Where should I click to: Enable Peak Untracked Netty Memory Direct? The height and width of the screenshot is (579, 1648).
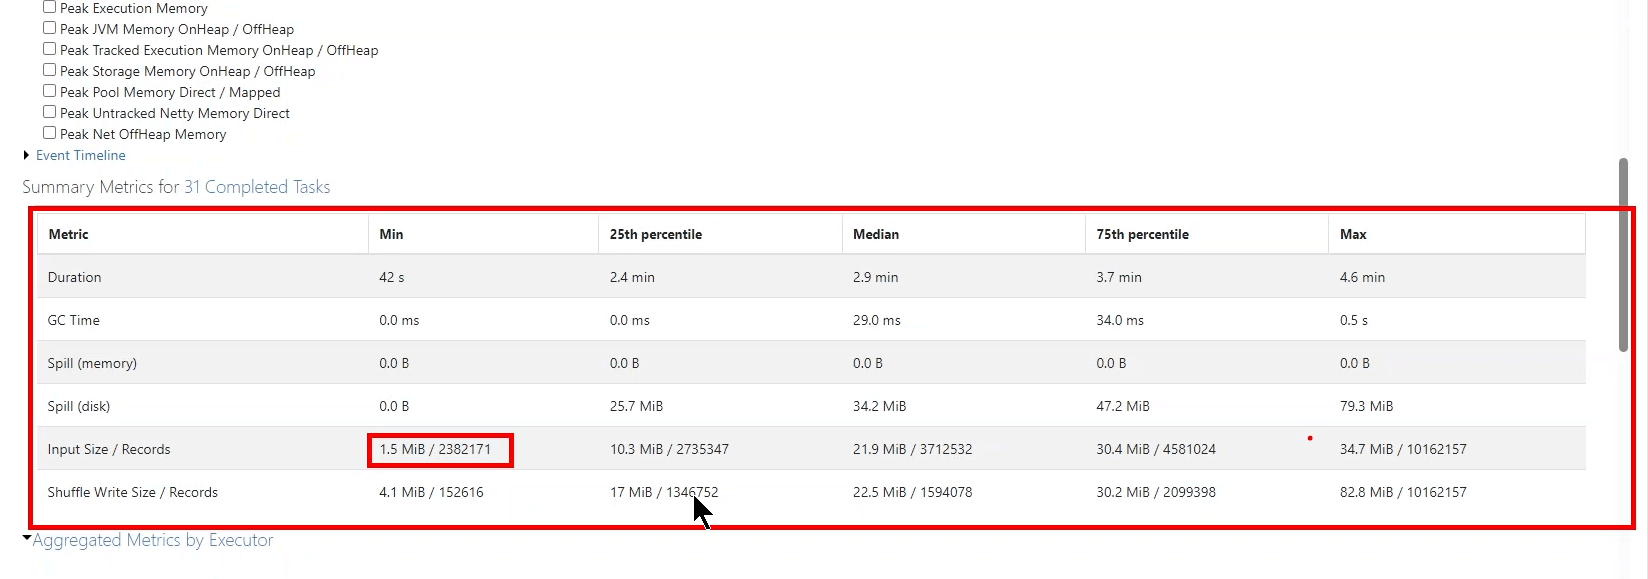[x=49, y=112]
